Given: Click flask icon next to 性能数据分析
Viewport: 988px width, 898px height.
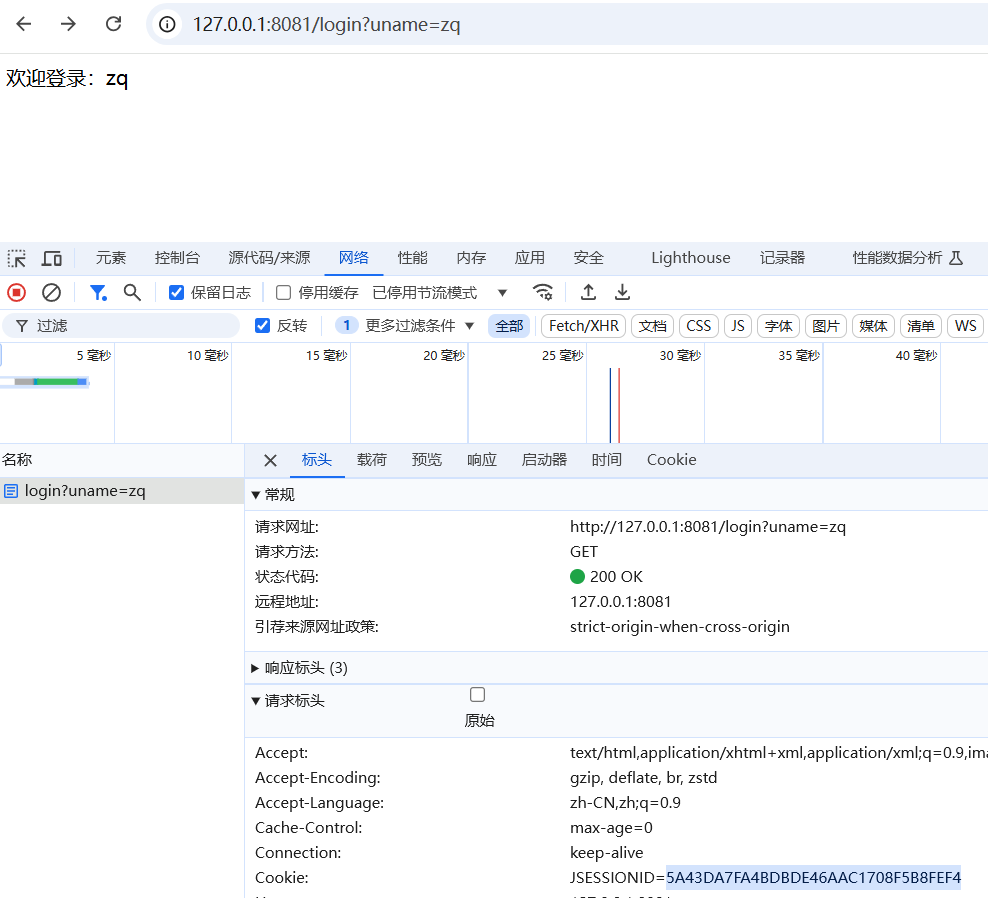Looking at the screenshot, I should tap(956, 258).
